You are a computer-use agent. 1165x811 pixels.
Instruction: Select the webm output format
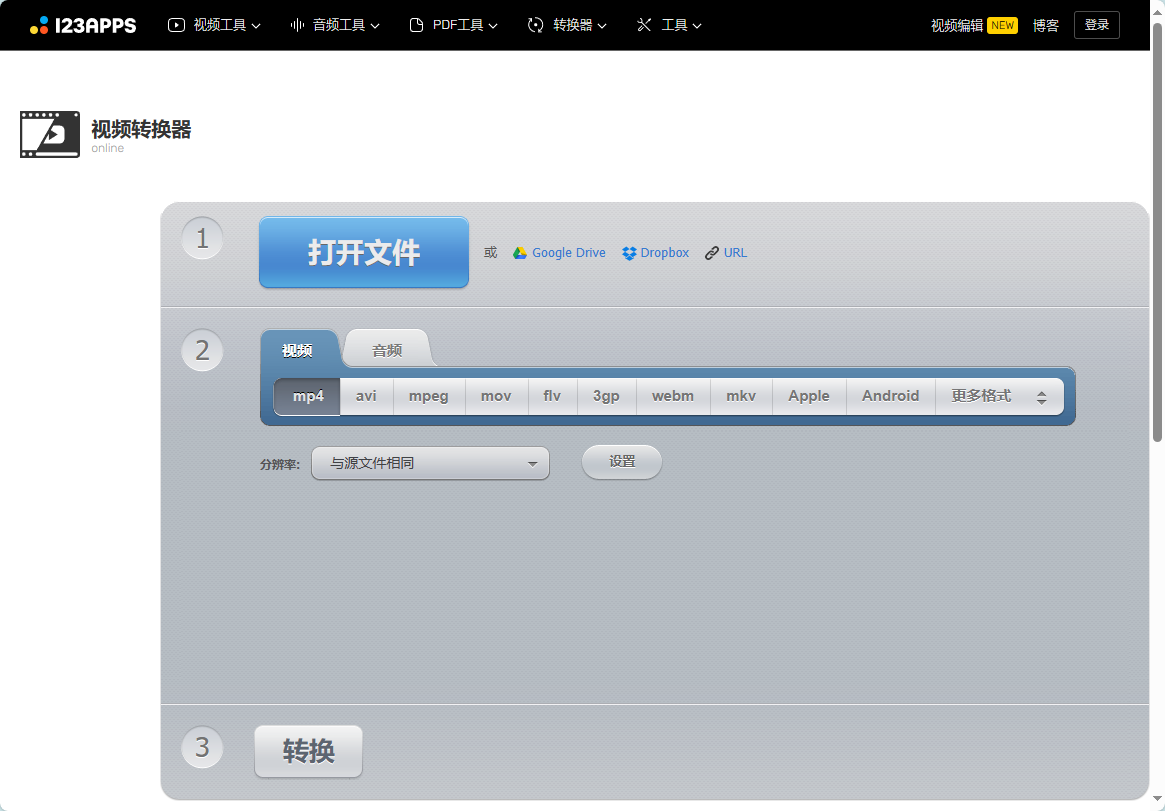click(x=672, y=396)
